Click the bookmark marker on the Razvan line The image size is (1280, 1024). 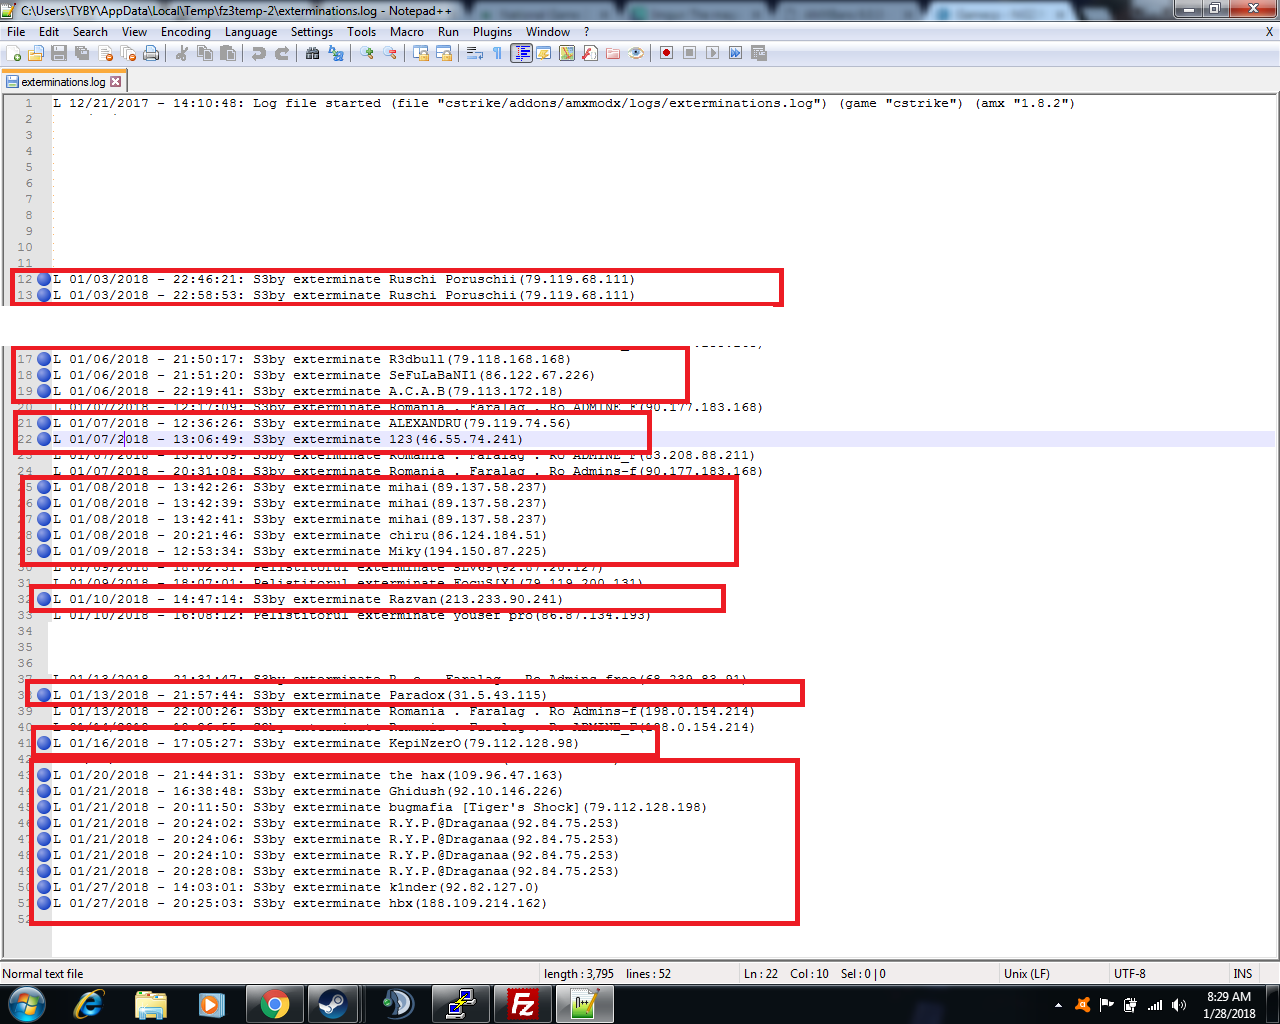(44, 599)
